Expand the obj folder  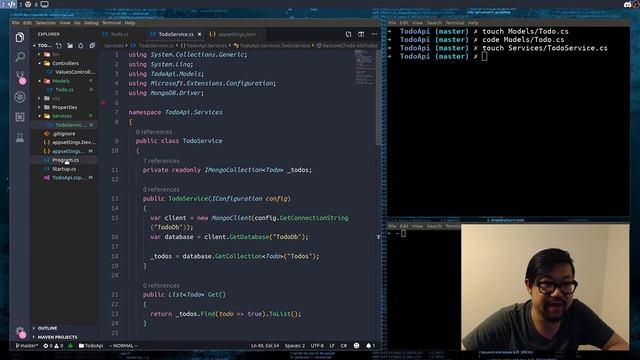pos(39,98)
